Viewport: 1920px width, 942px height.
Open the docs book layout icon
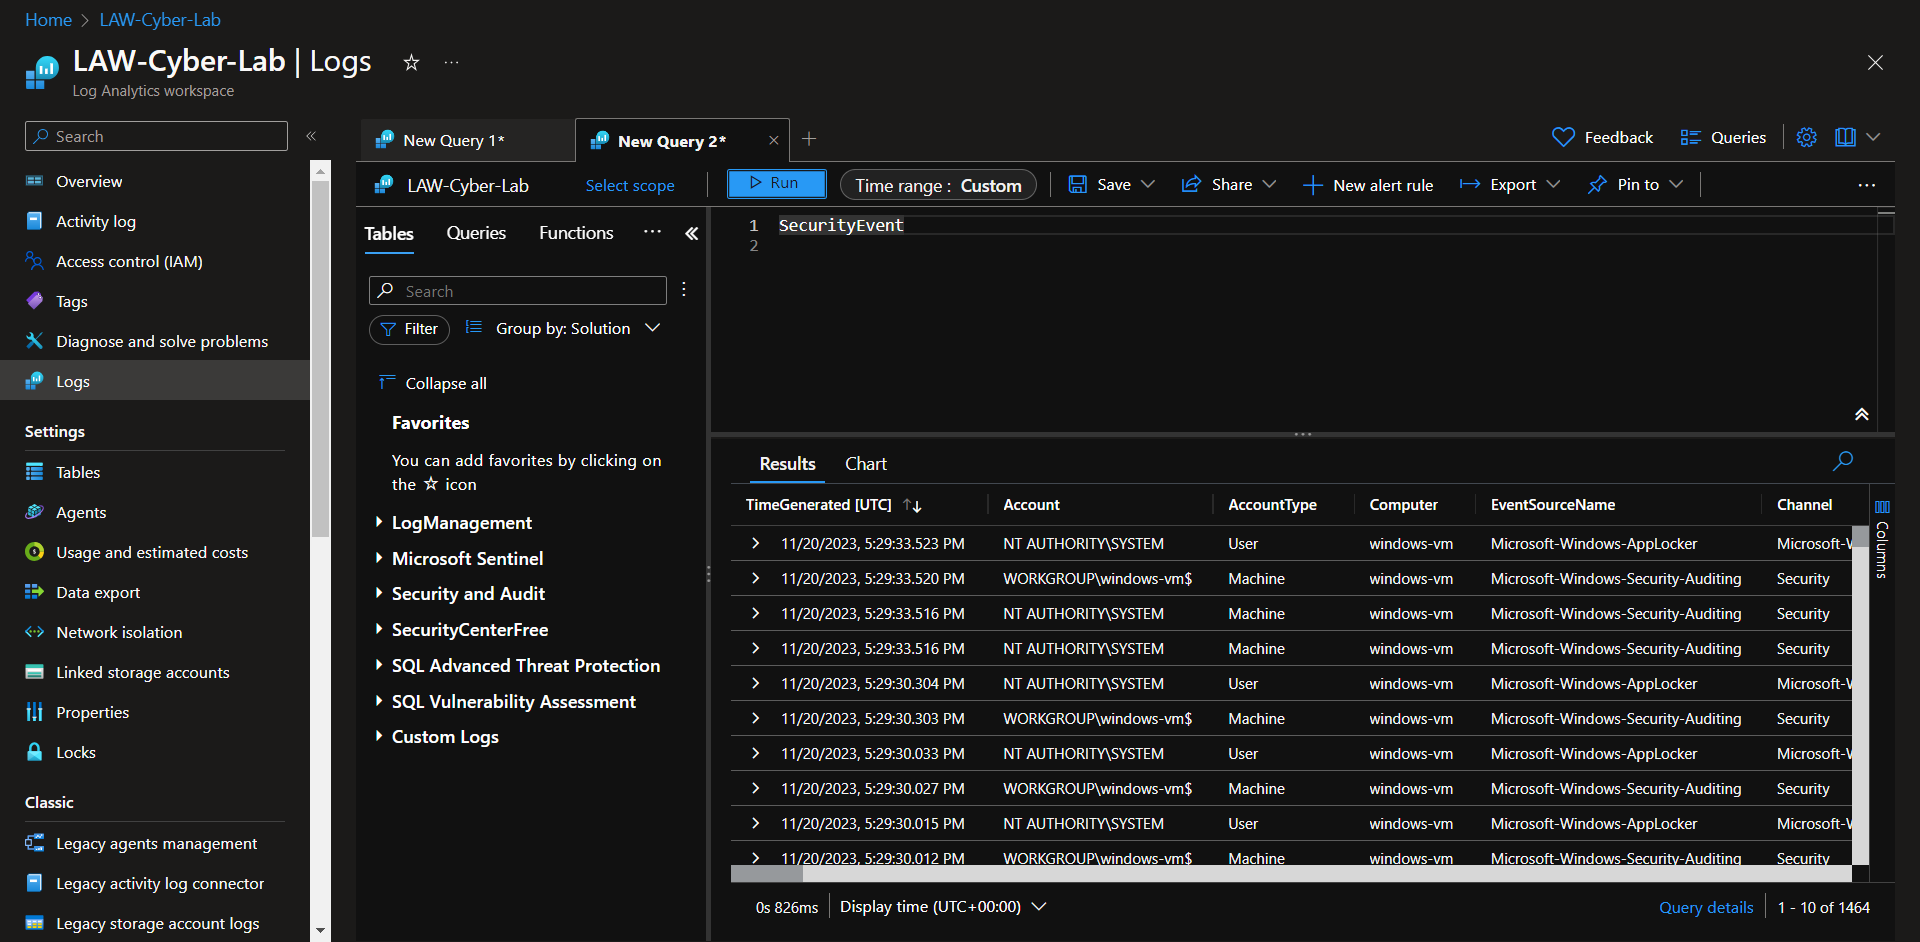click(1845, 137)
